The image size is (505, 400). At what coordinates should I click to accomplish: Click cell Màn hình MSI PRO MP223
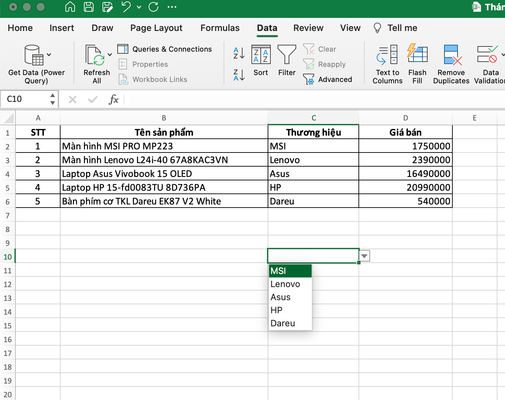pos(164,146)
